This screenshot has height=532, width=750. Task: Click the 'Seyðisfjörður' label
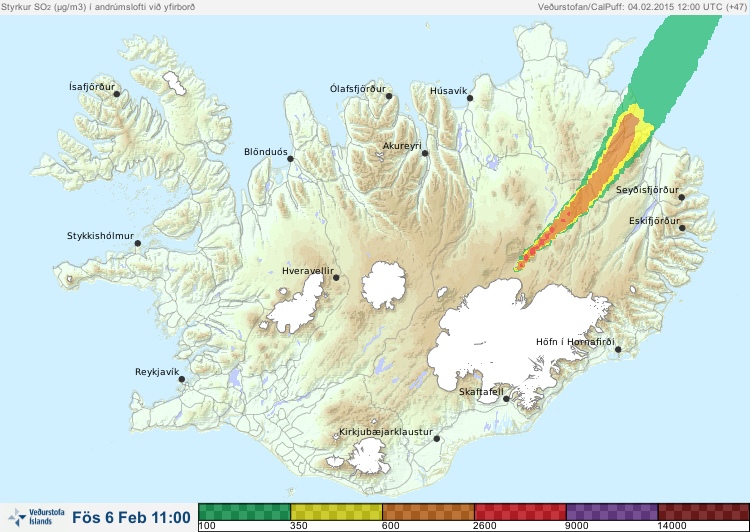(x=647, y=190)
